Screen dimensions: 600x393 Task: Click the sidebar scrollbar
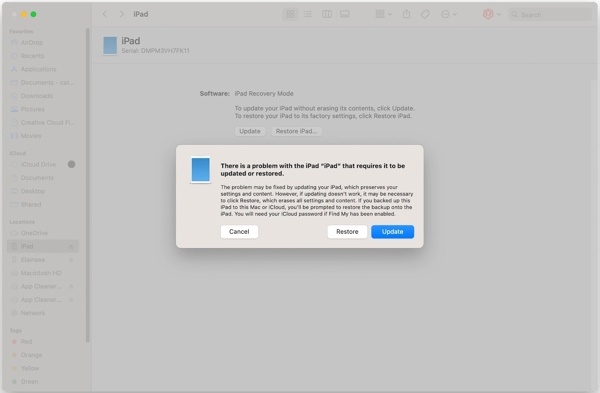point(88,185)
